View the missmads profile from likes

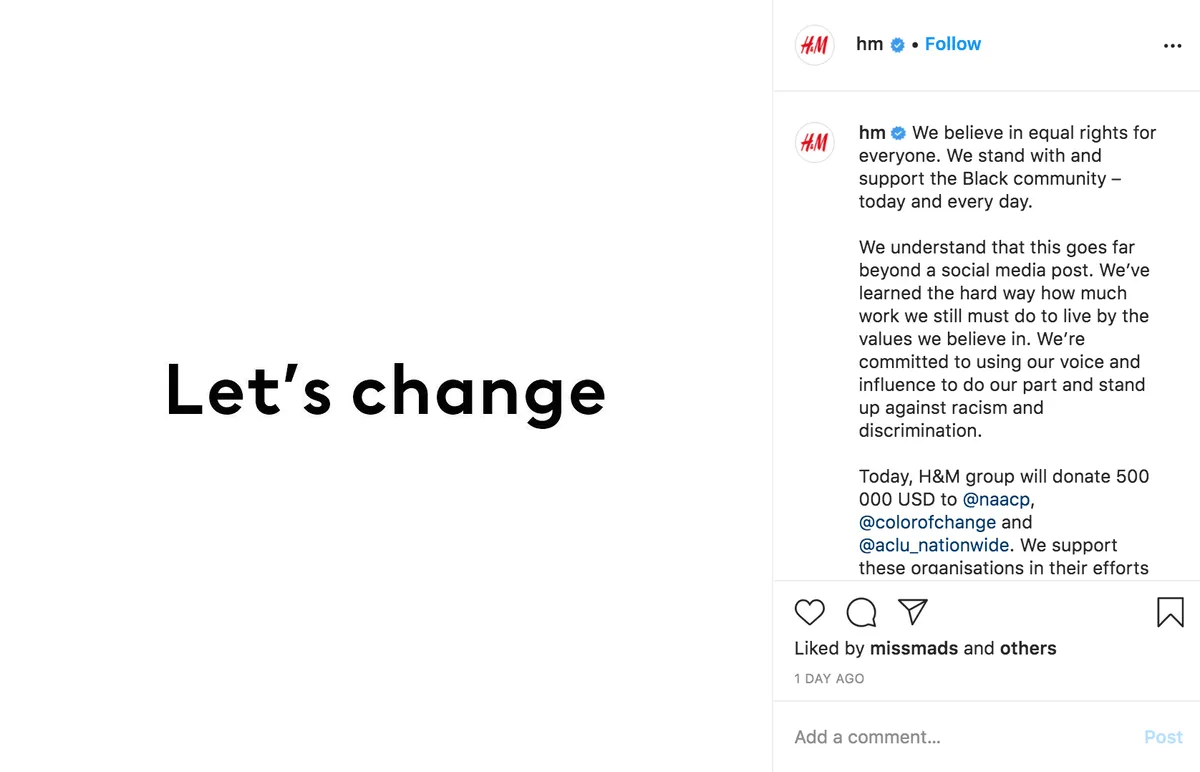pyautogui.click(x=914, y=648)
